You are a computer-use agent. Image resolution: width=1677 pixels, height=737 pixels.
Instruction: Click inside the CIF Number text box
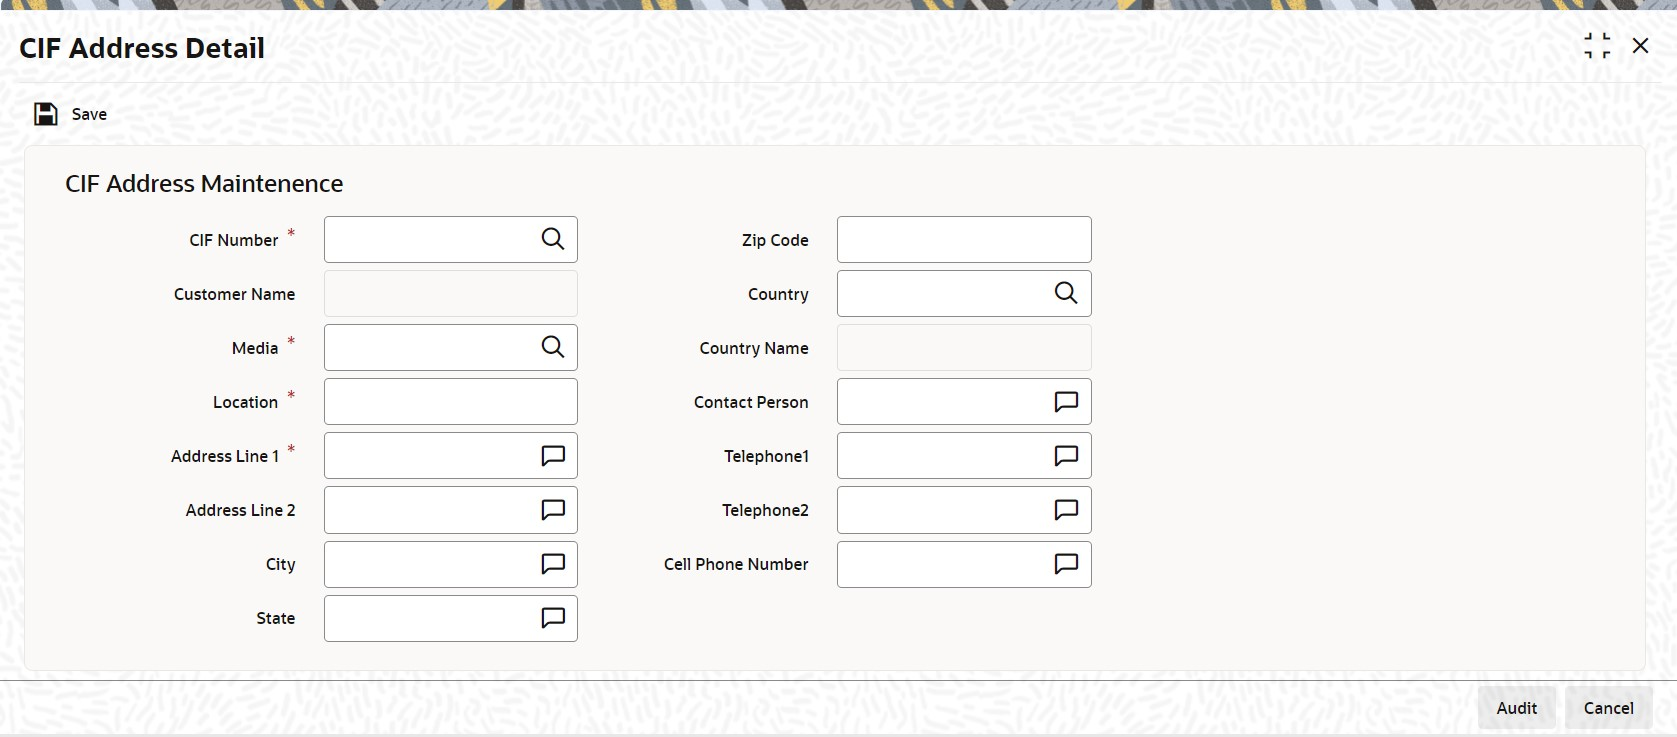pyautogui.click(x=430, y=240)
